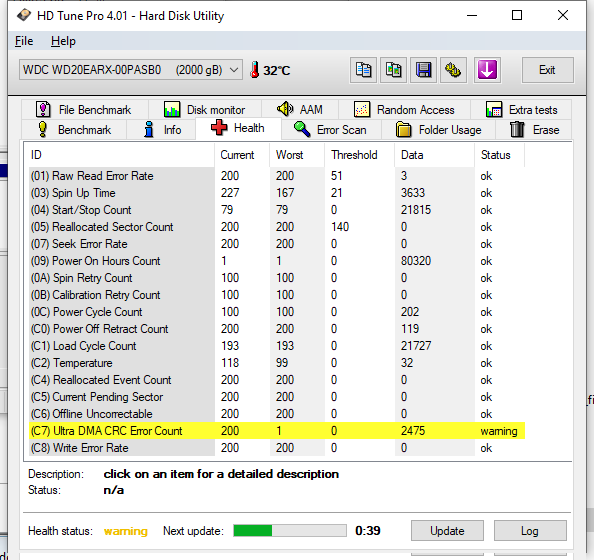Open the File Benchmark tab
This screenshot has width=594, height=560.
pos(84,110)
